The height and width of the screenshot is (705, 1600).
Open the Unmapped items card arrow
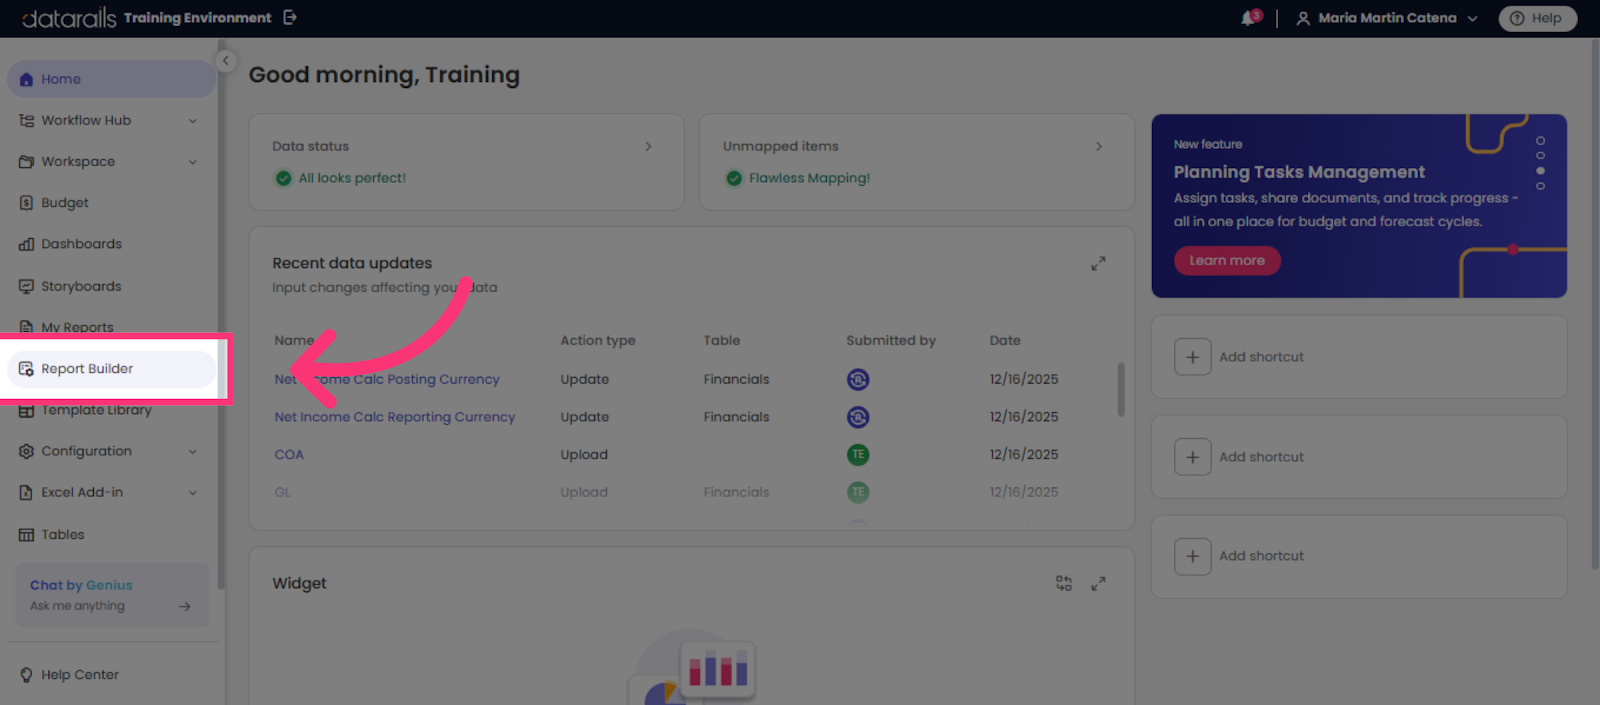[1099, 146]
